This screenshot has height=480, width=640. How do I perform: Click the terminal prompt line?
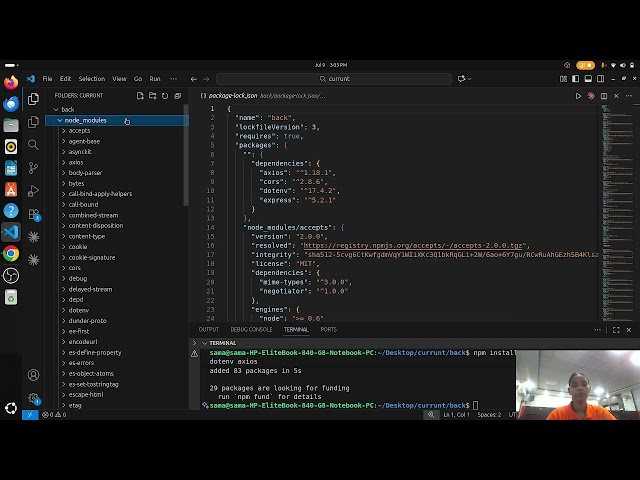coord(343,406)
